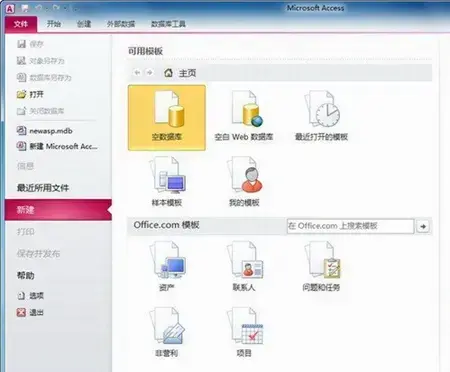Select the 联系人 contacts template

pos(244,267)
